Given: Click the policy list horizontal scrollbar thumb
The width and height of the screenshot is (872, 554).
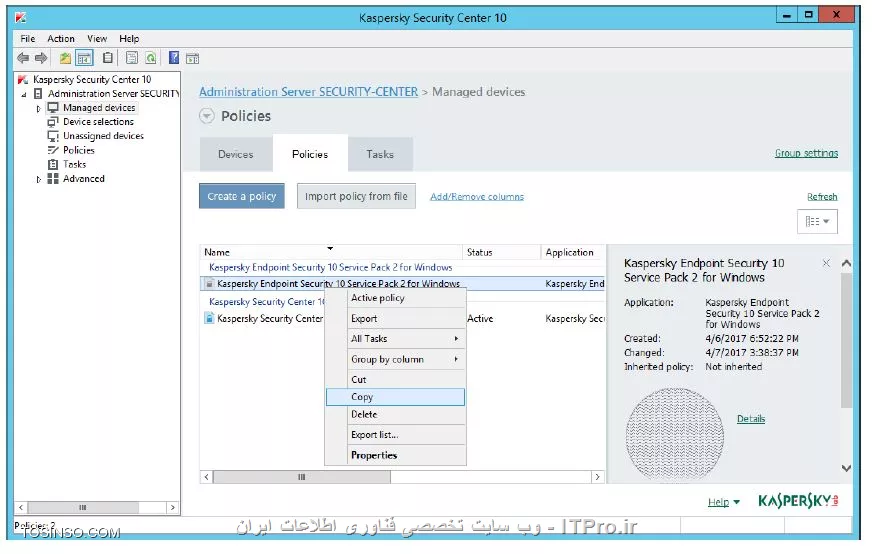Looking at the screenshot, I should [x=301, y=477].
